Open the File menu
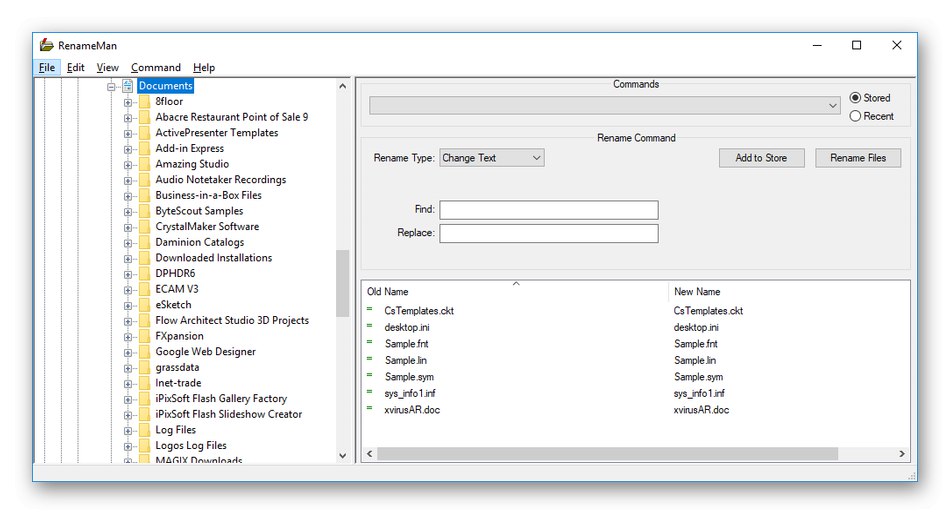 tap(47, 67)
